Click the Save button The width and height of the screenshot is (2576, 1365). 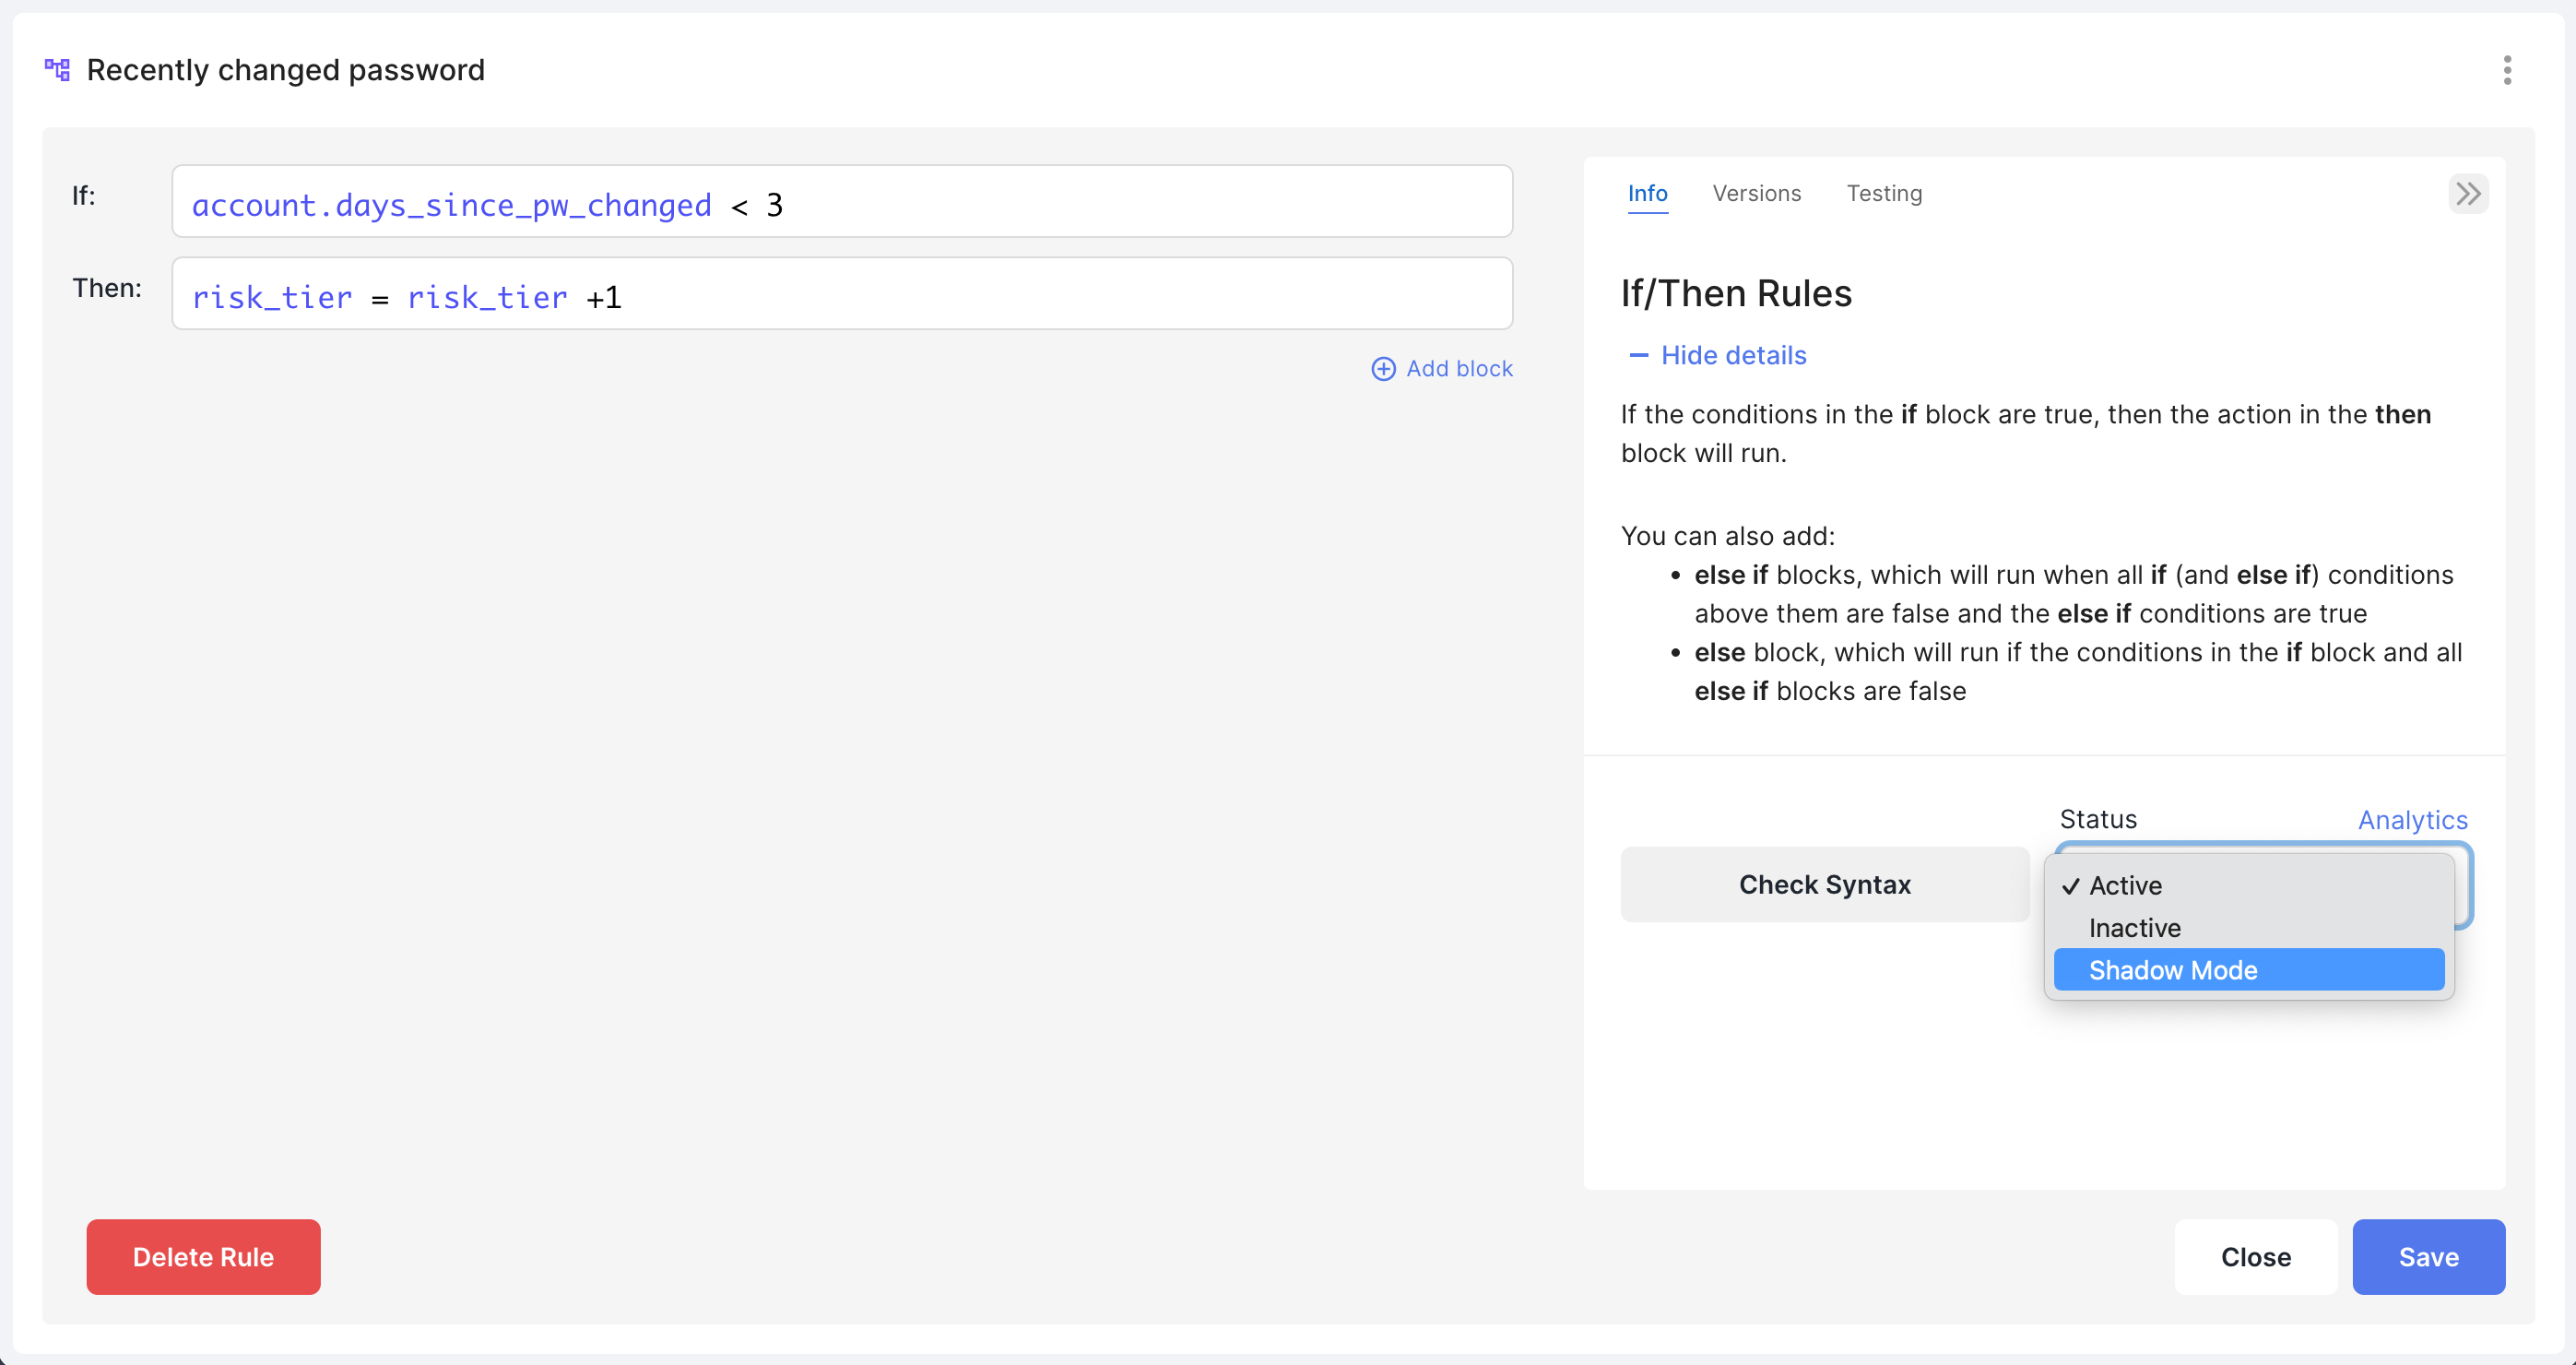2428,1257
